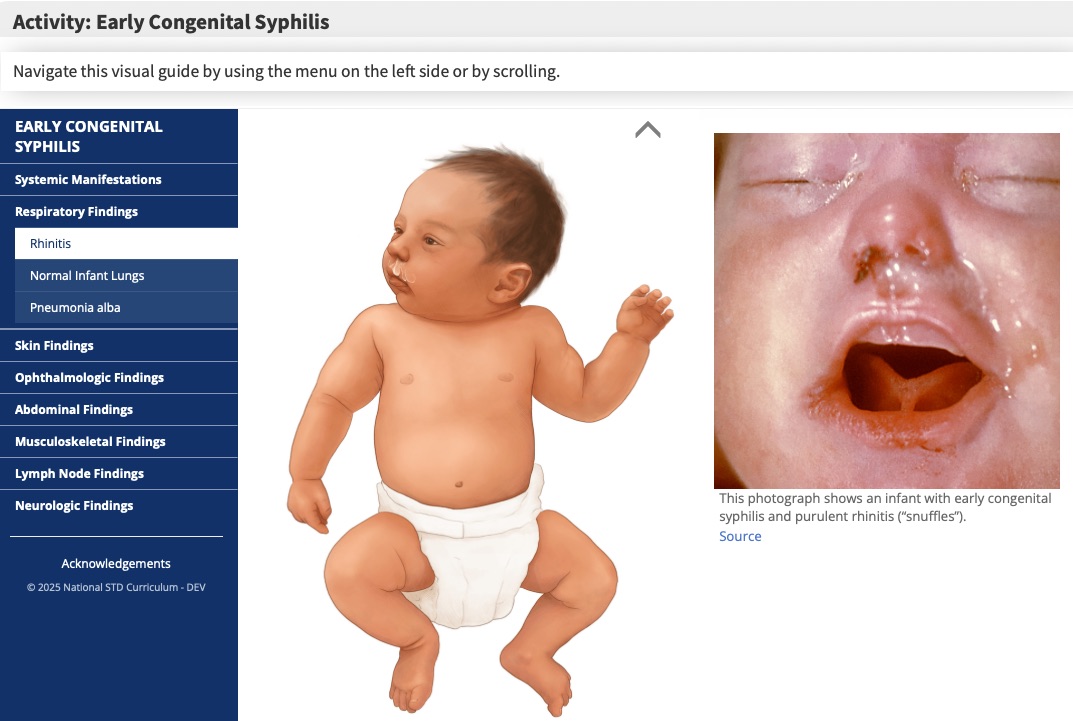Click the infant illustration's nose discharge

[403, 272]
